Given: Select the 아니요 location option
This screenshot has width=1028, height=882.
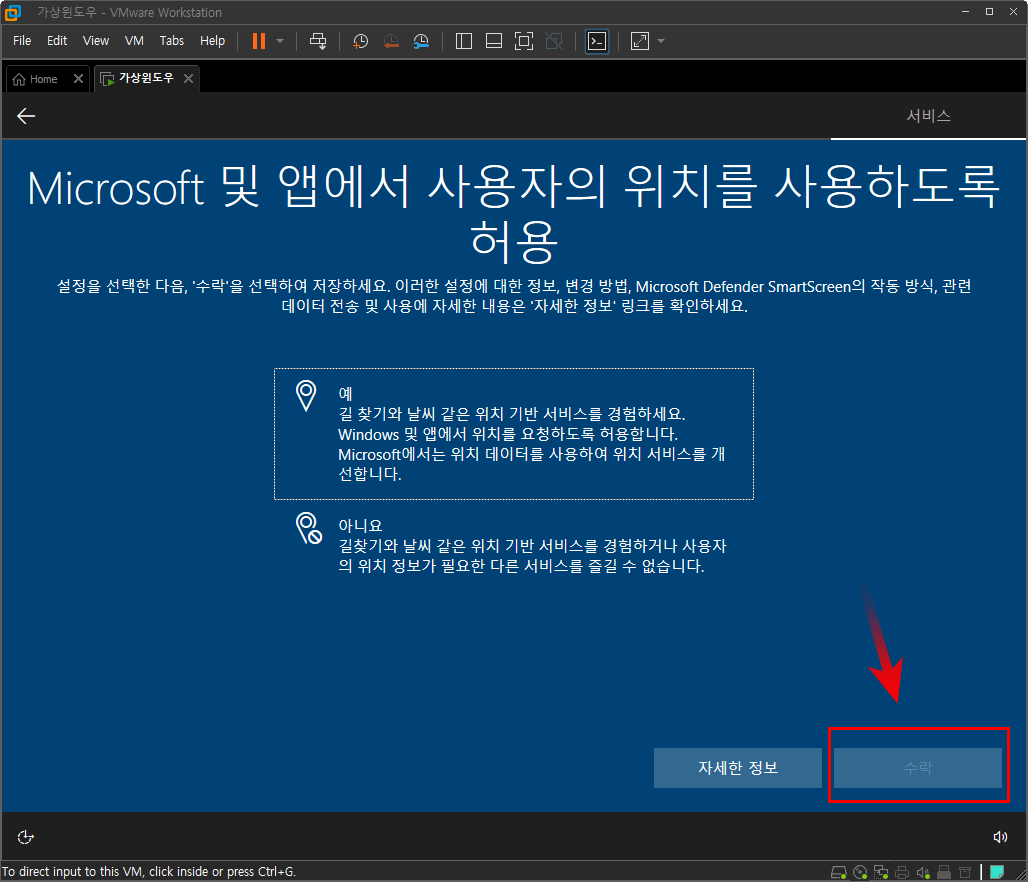Looking at the screenshot, I should coord(513,545).
